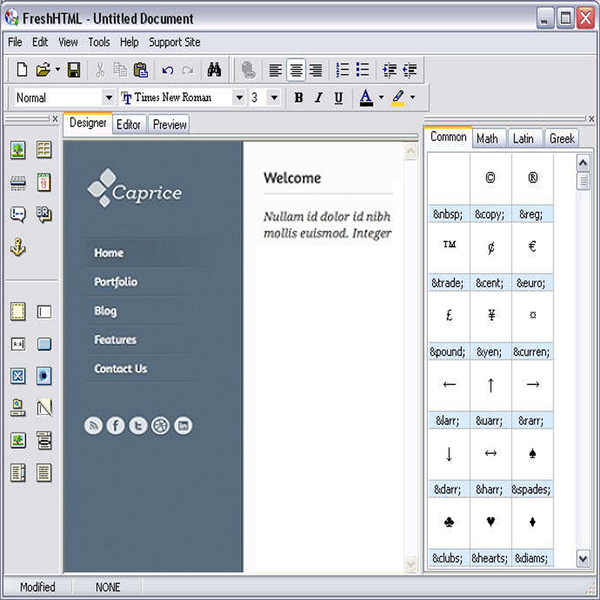Image resolution: width=600 pixels, height=600 pixels.
Task: Insert a table with the grid icon
Action: (x=44, y=150)
